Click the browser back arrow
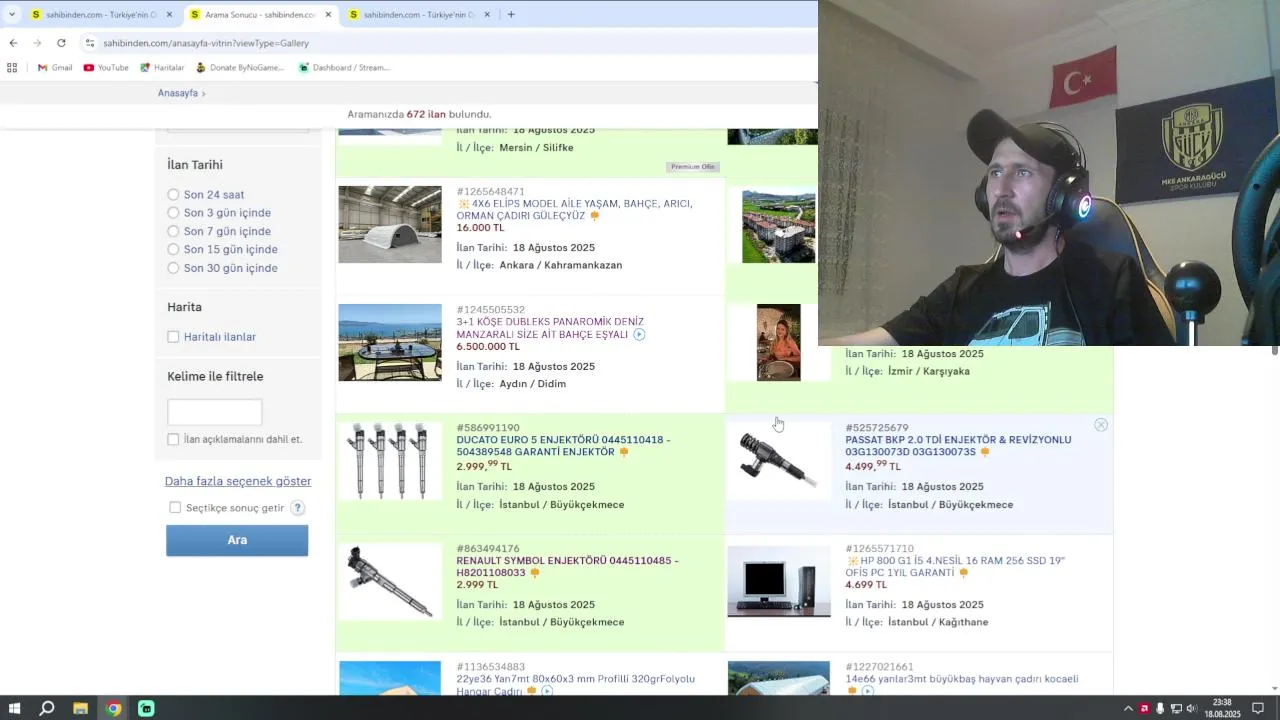1280x720 pixels. 13,43
